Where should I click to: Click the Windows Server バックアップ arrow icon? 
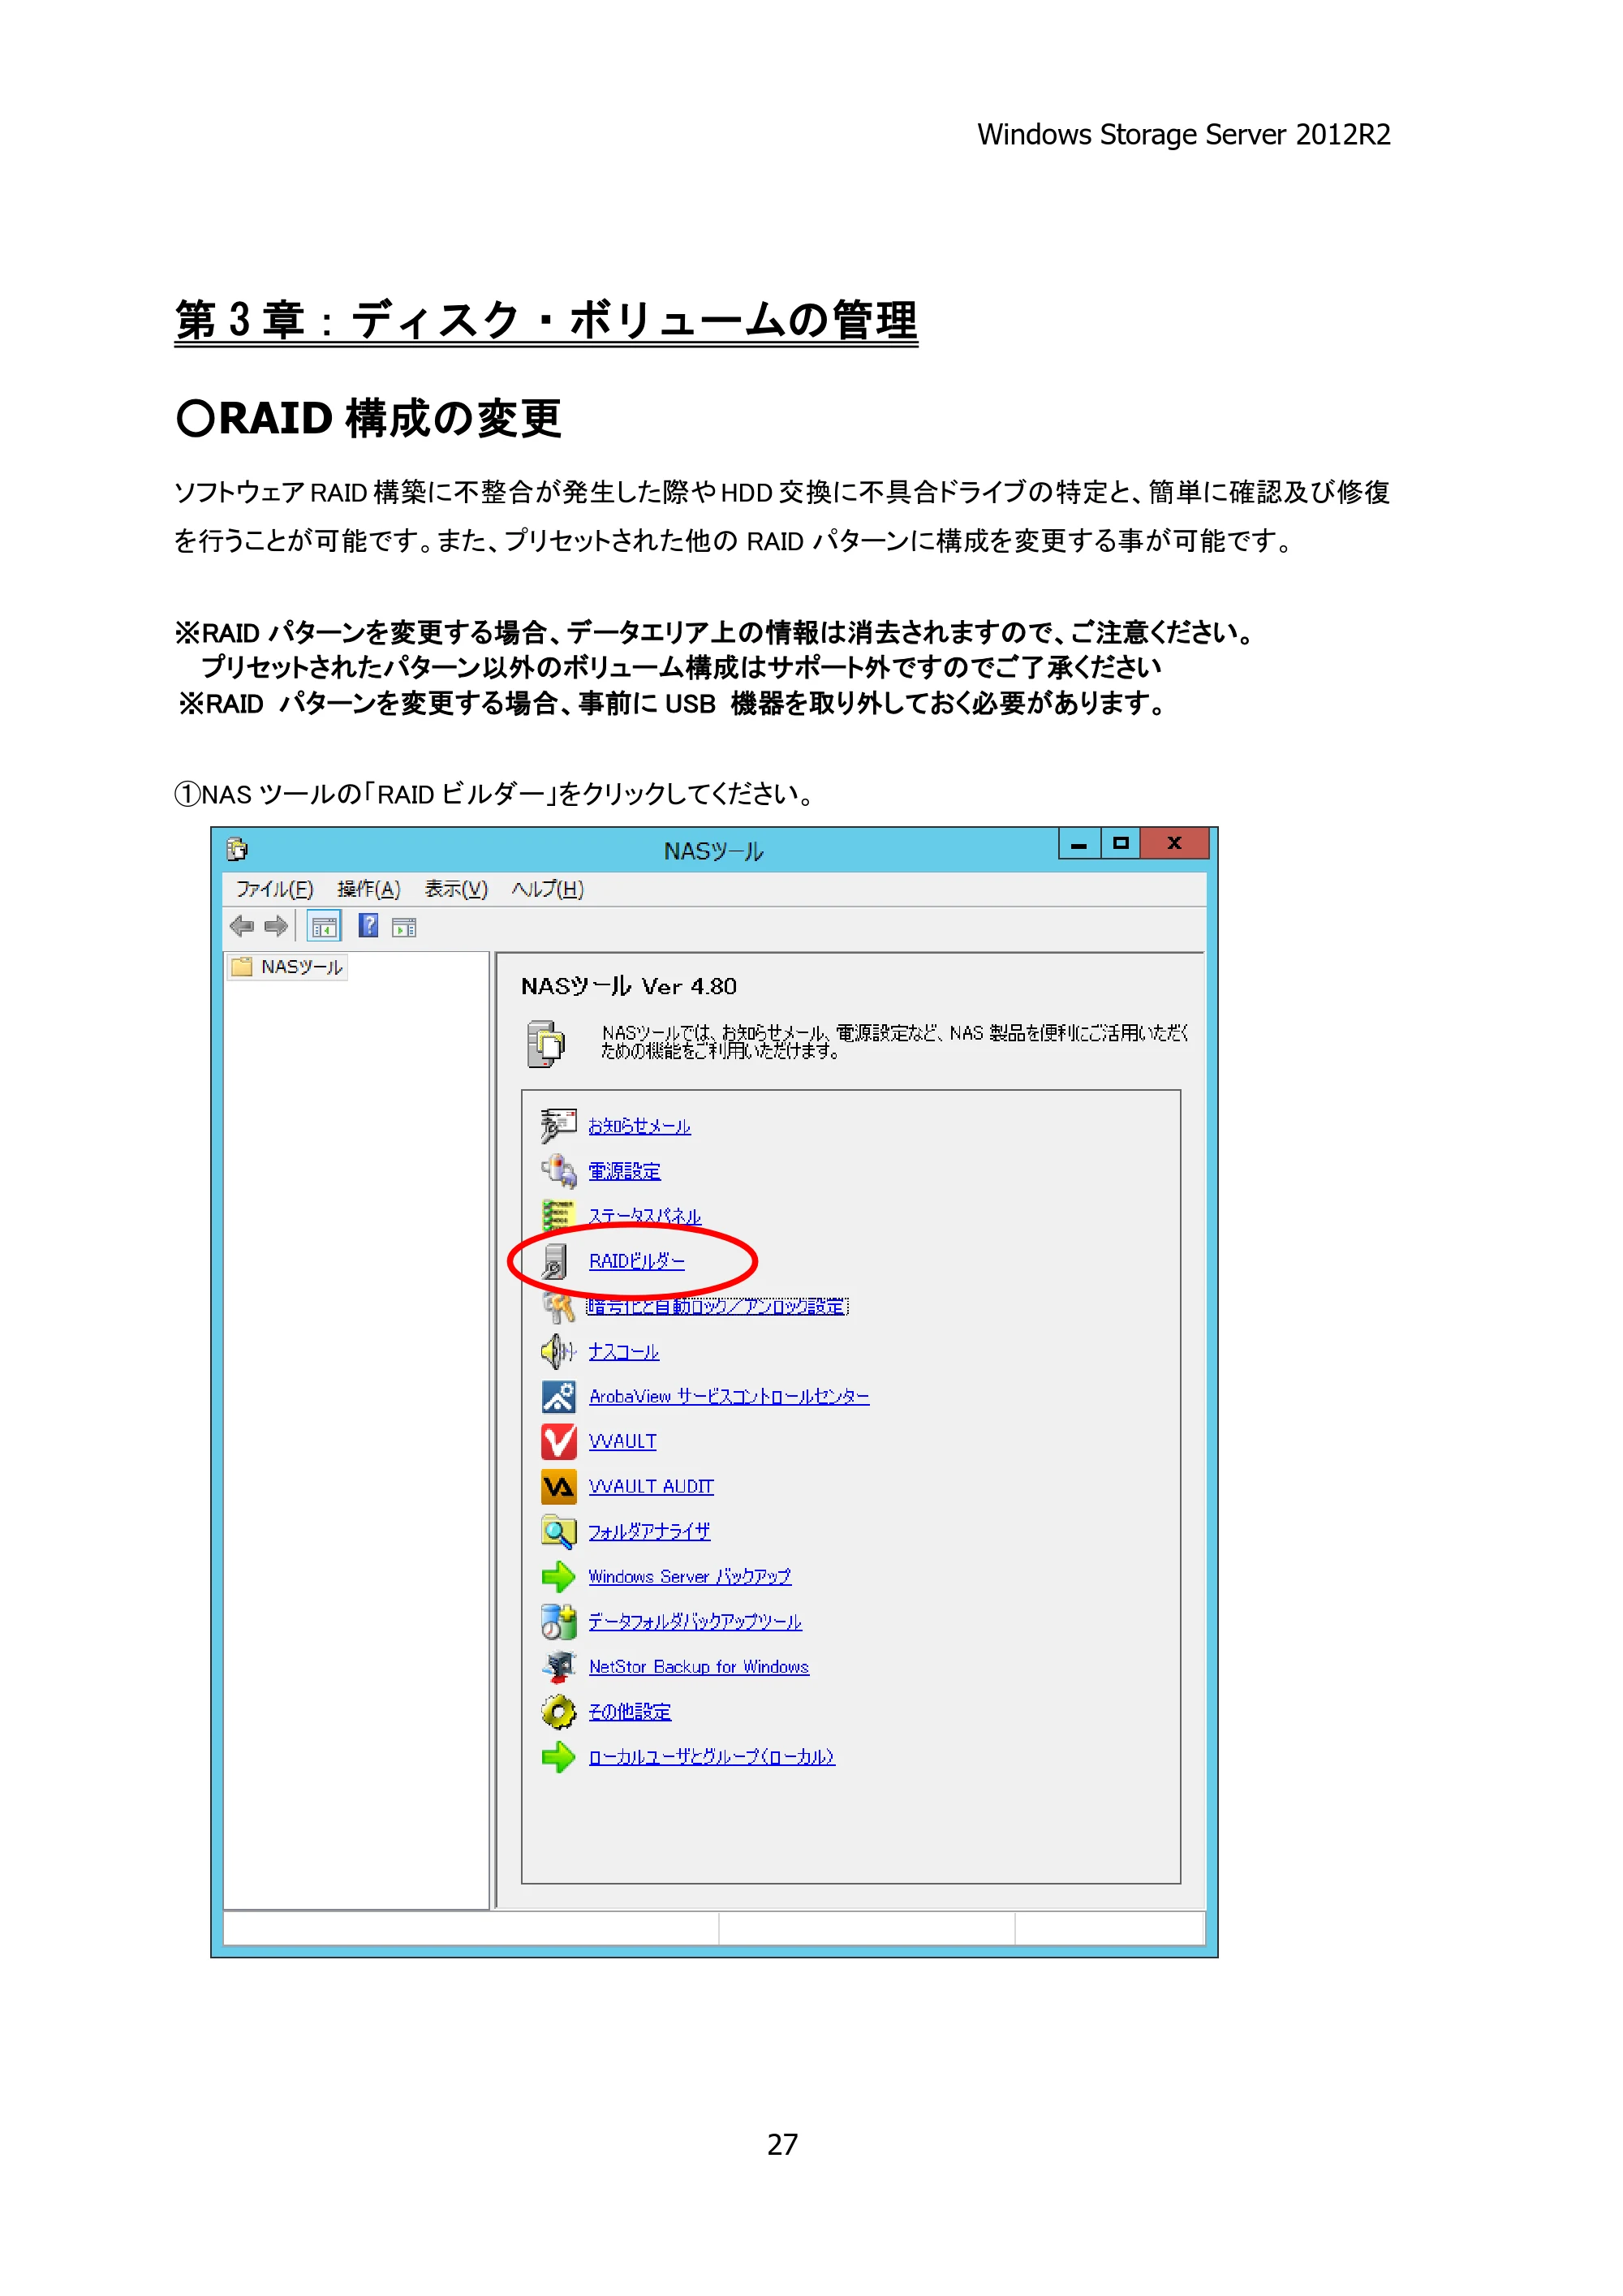point(558,1576)
